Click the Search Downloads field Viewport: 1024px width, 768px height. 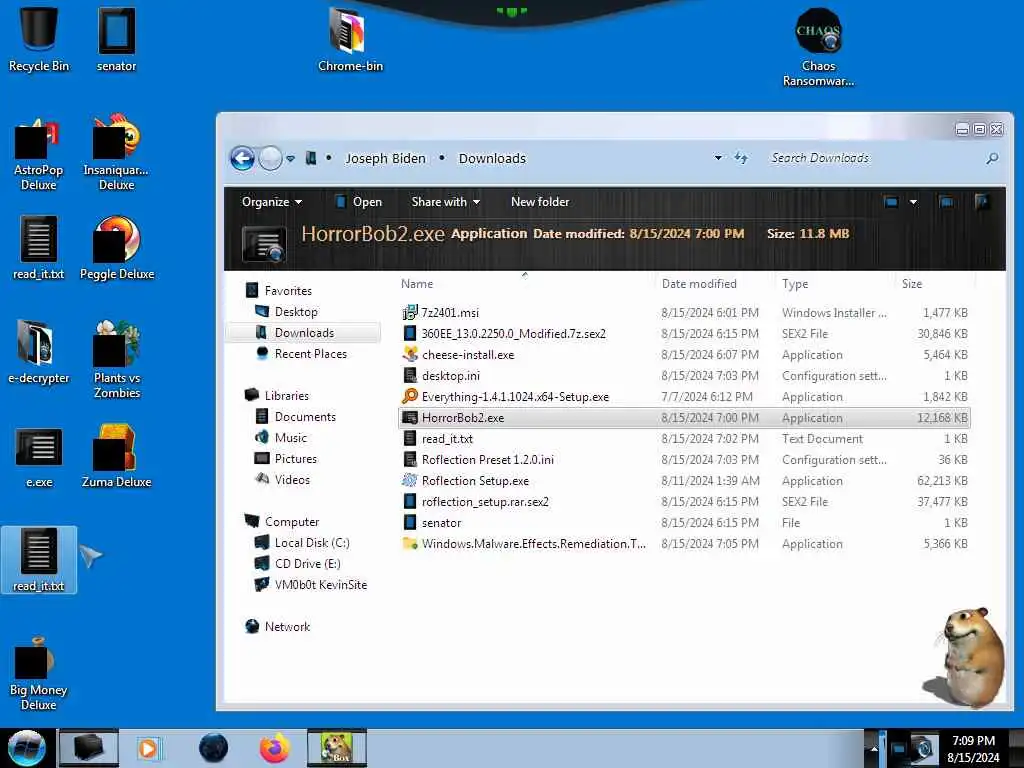[x=875, y=158]
